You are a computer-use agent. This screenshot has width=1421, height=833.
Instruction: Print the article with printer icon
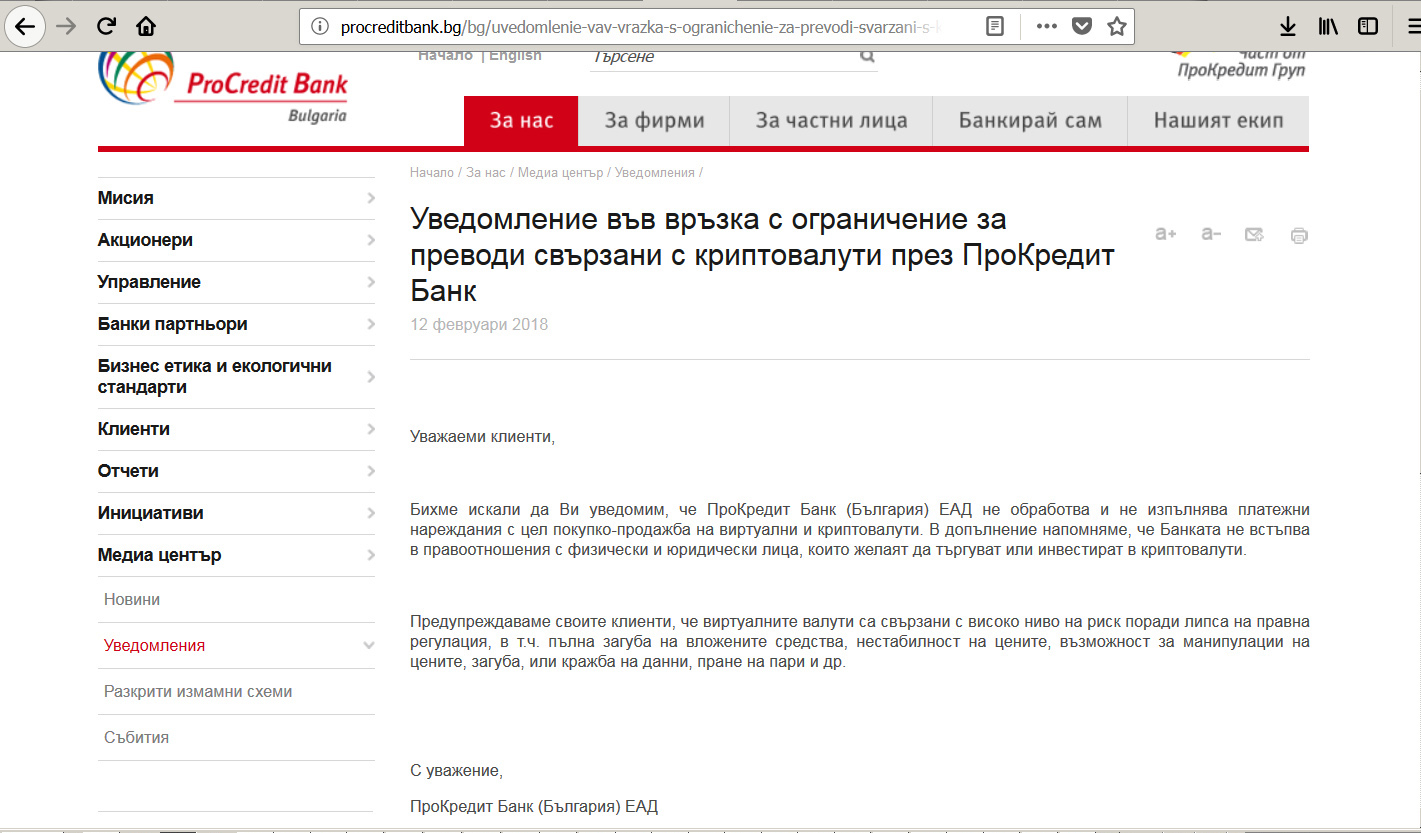pyautogui.click(x=1299, y=236)
